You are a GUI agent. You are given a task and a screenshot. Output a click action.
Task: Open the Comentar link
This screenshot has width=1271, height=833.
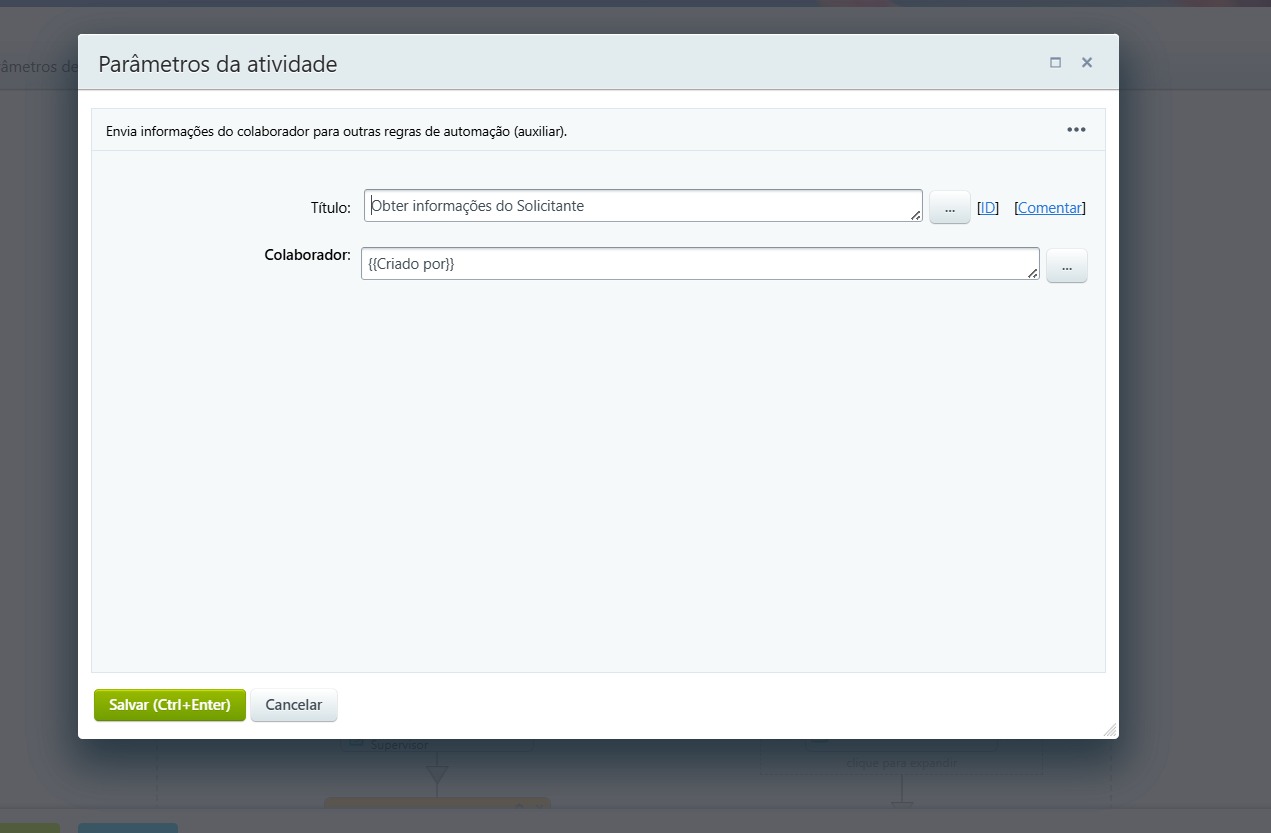(1049, 208)
